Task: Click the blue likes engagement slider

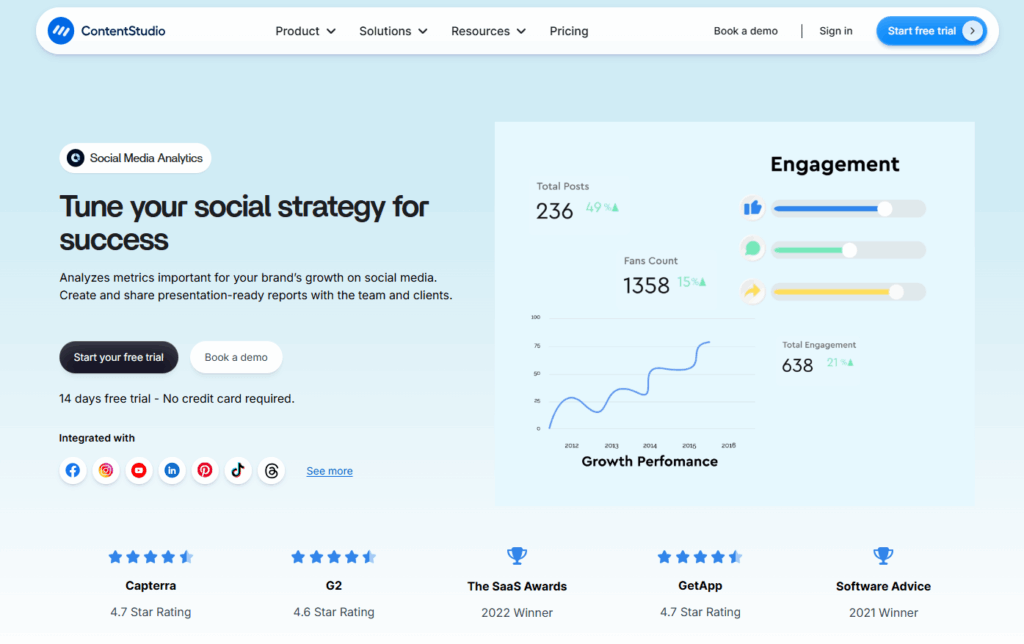Action: tap(848, 209)
